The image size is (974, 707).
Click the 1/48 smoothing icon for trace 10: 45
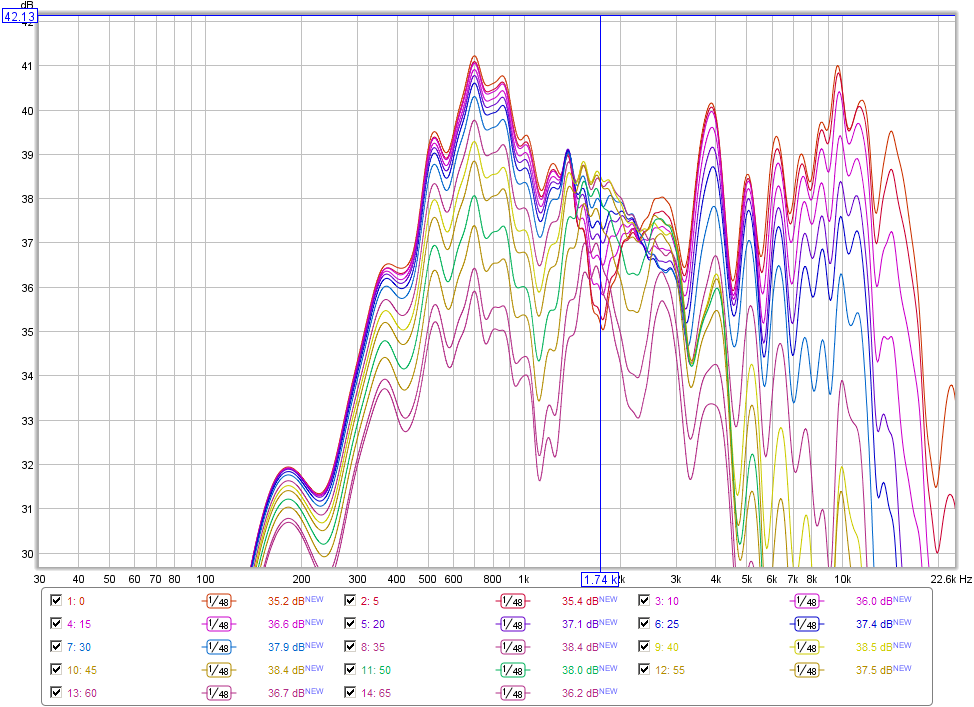pyautogui.click(x=218, y=670)
